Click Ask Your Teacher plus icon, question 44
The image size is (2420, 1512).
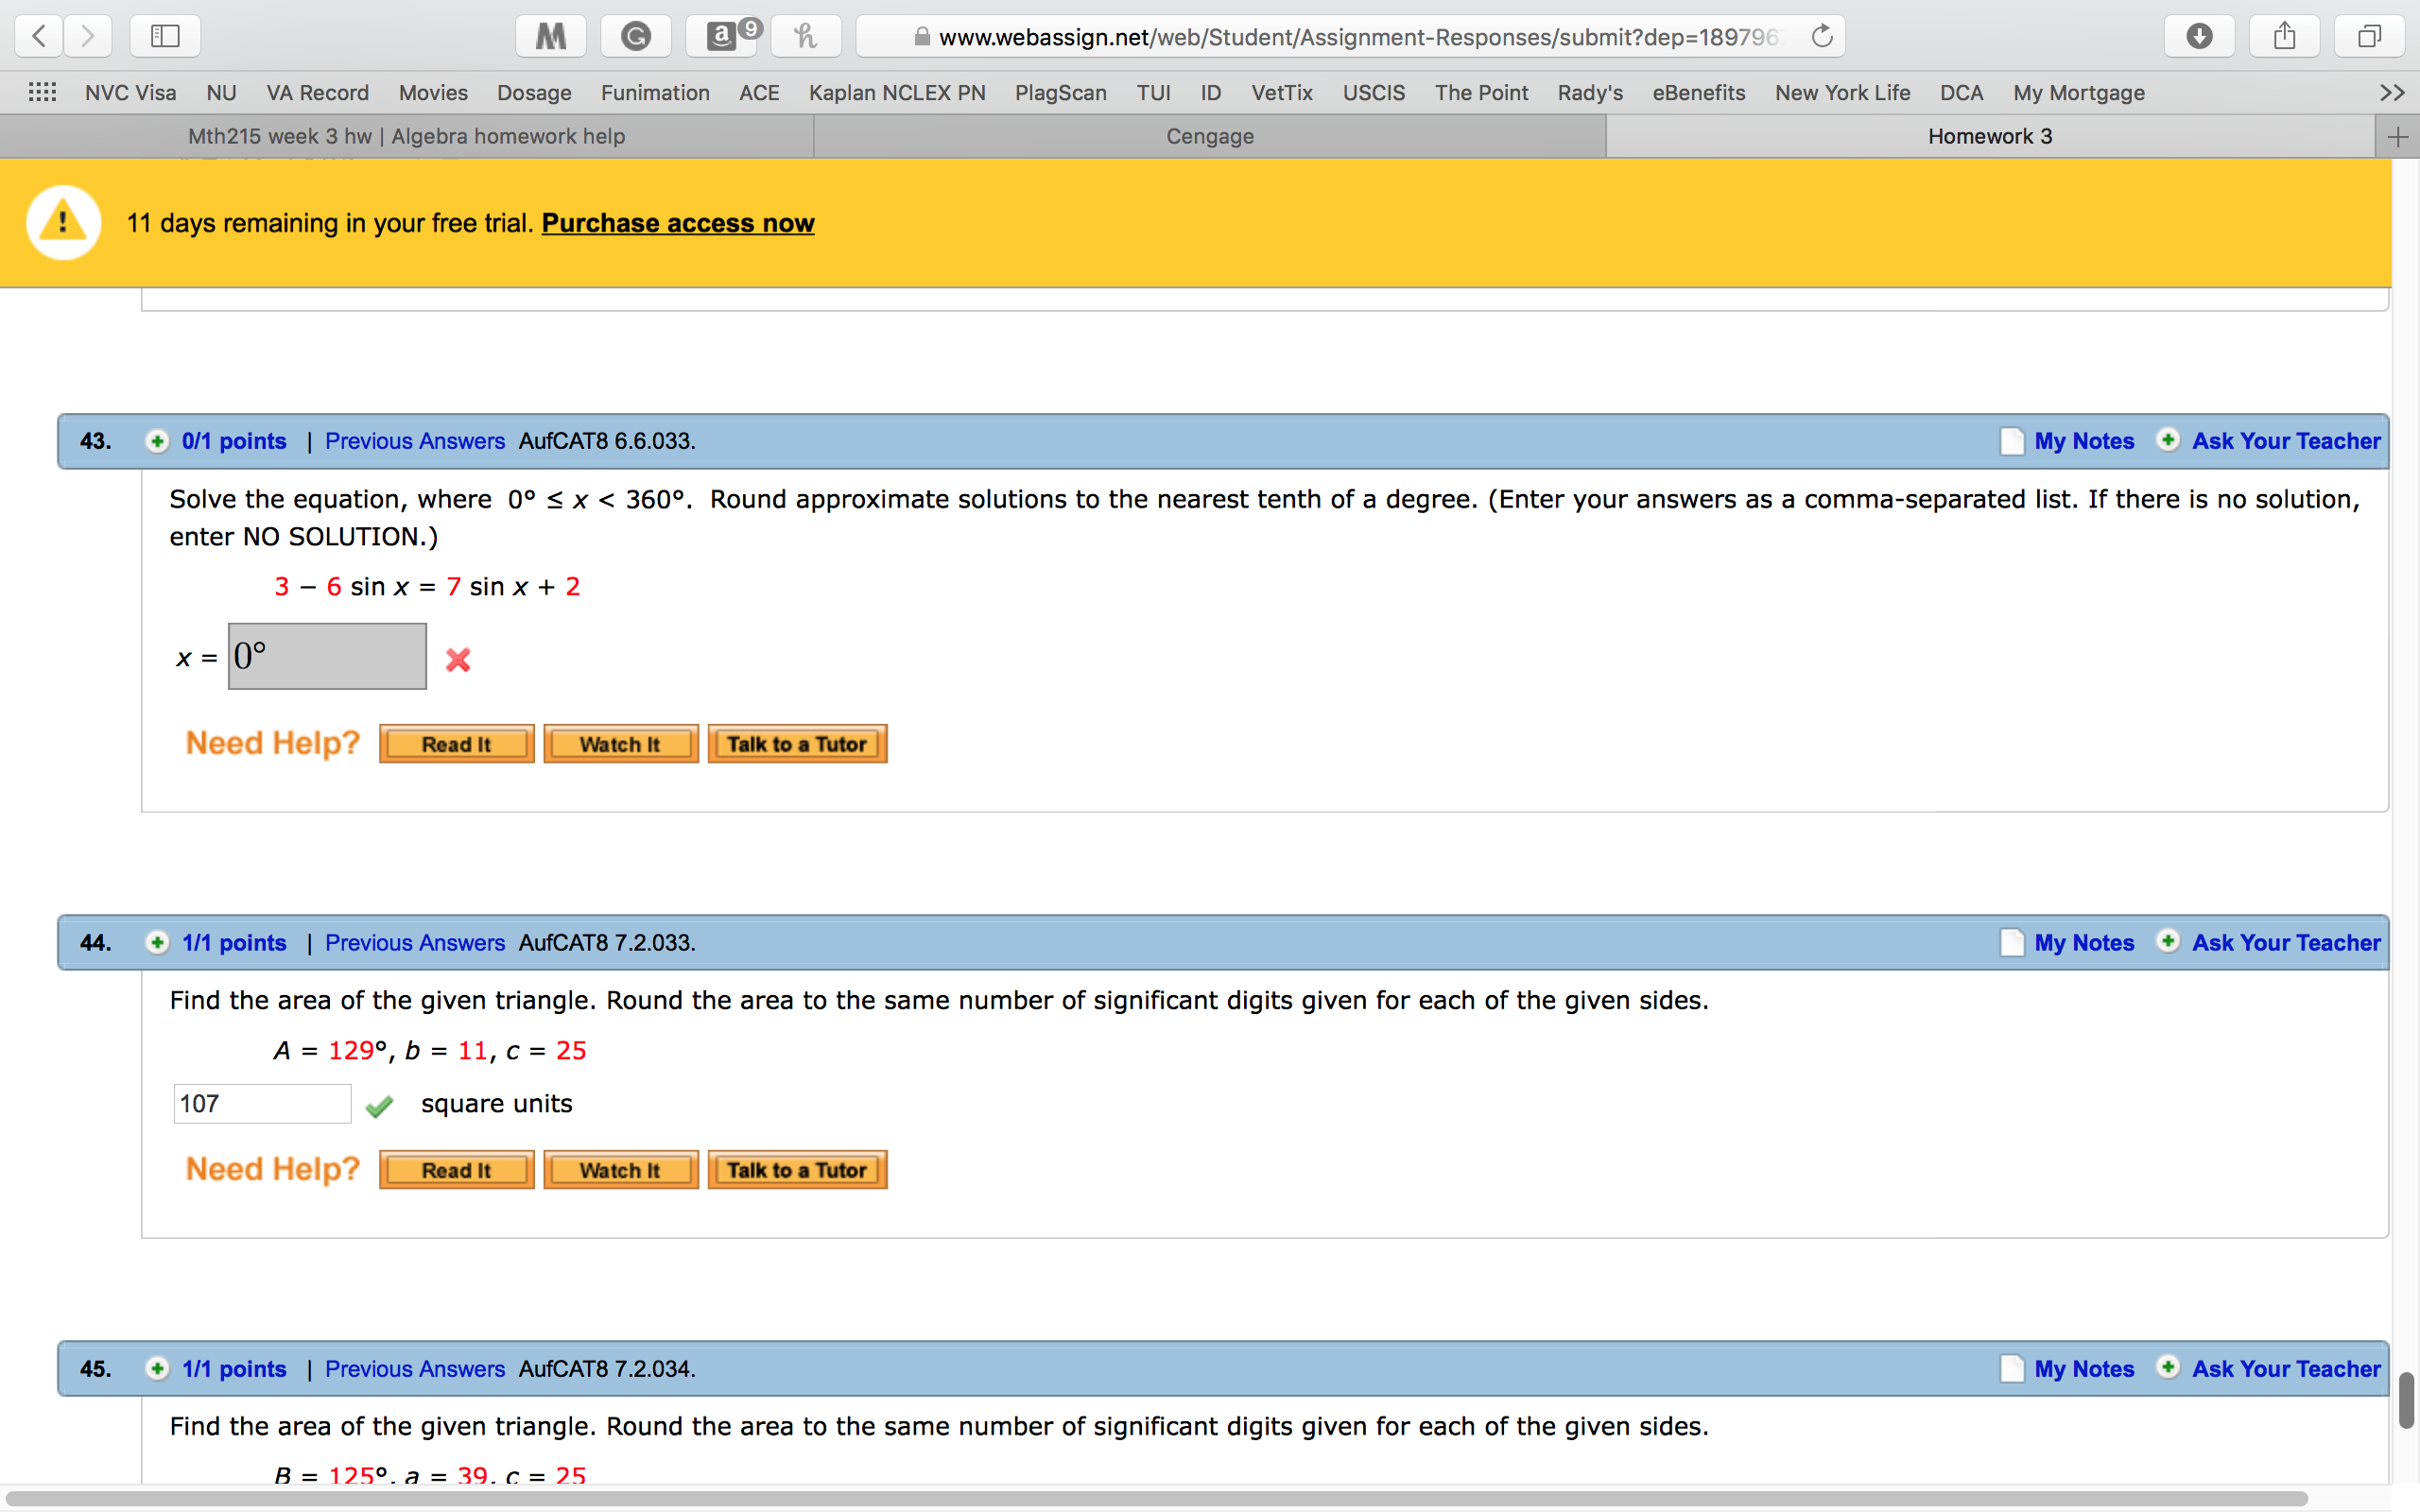[x=2168, y=941]
